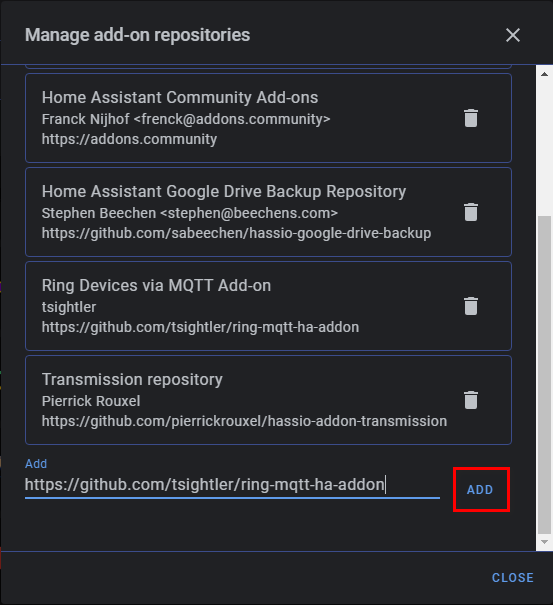This screenshot has width=553, height=605.
Task: Click the hassio-google-drive-backup GitHub URL
Action: tap(237, 233)
